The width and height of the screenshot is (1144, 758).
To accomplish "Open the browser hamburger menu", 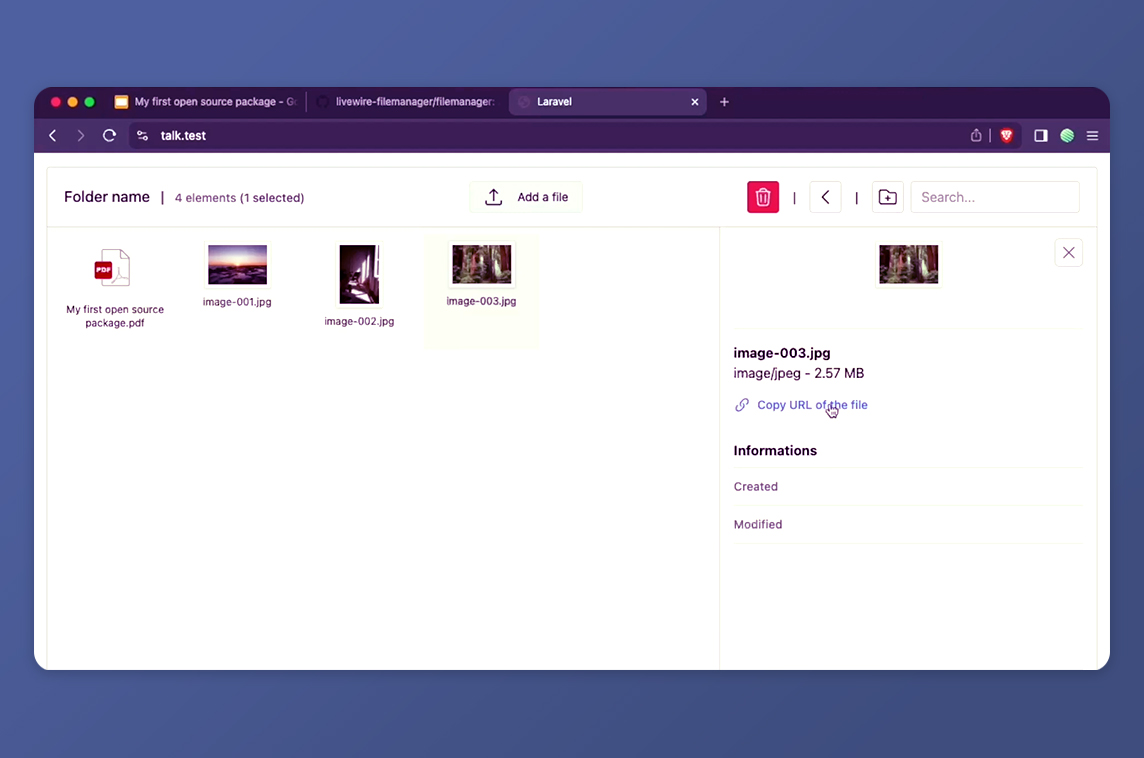I will 1092,136.
